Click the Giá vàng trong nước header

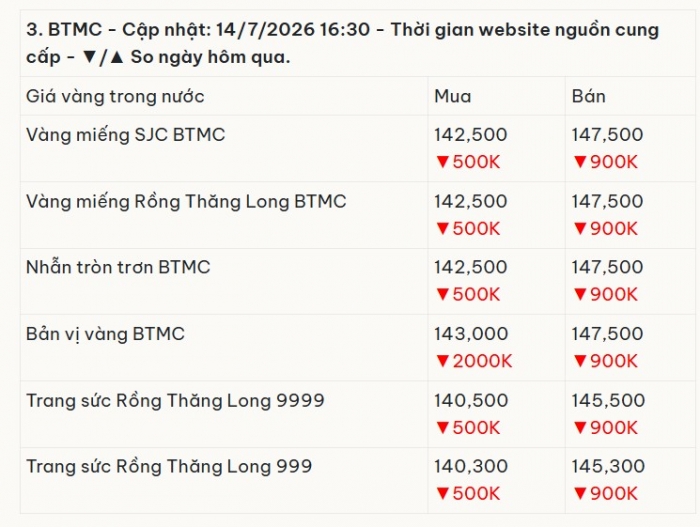[115, 96]
